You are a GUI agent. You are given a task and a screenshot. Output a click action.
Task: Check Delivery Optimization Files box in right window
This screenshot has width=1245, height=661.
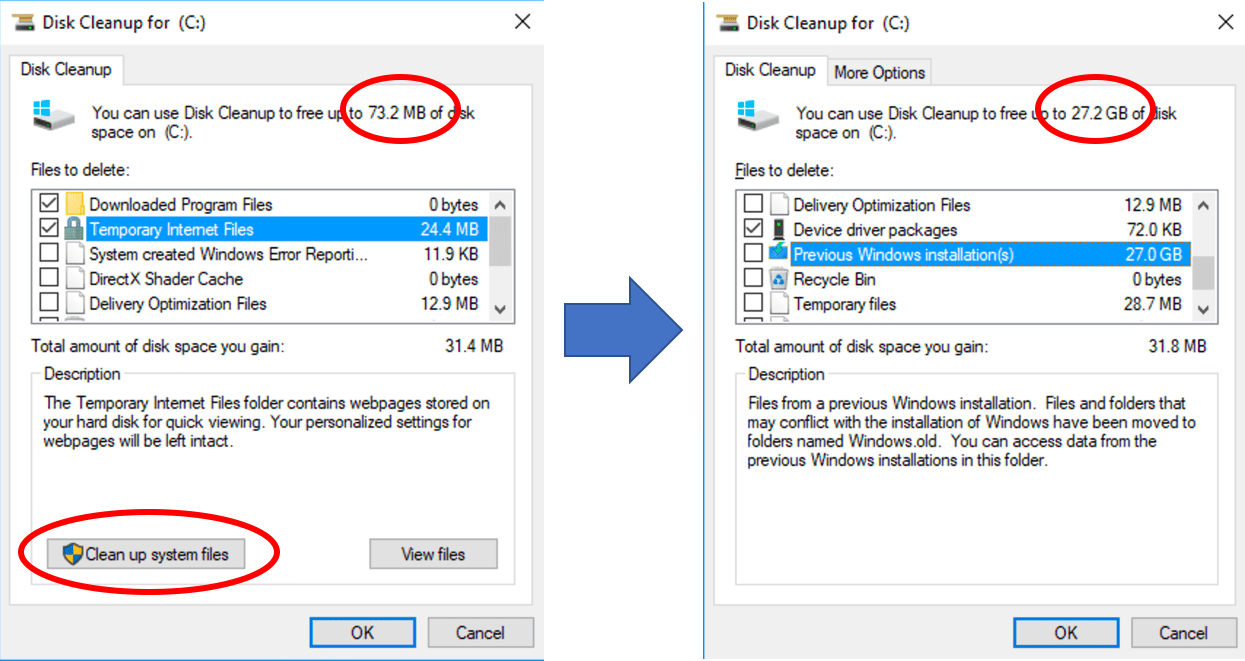click(753, 204)
